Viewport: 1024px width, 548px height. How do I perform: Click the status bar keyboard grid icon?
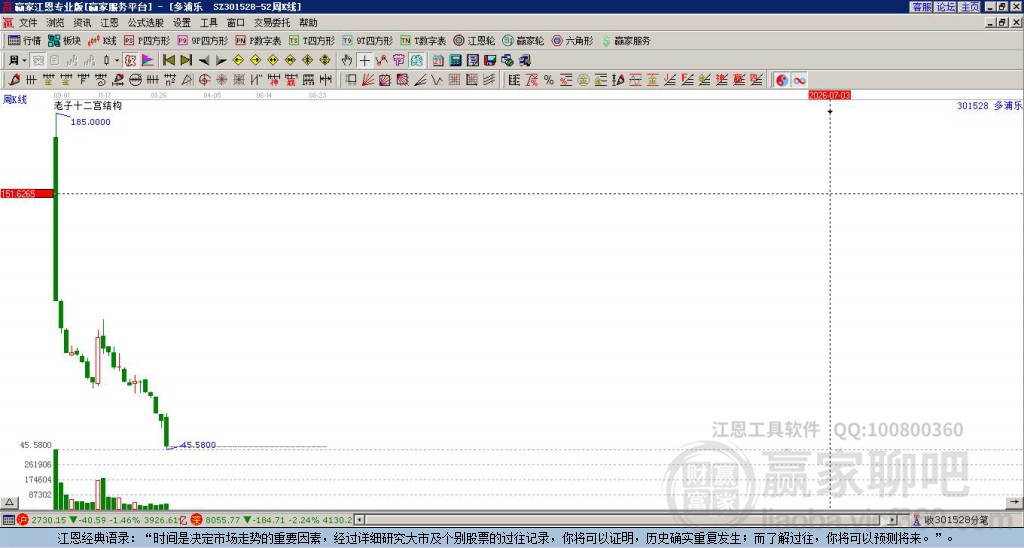click(x=8, y=520)
